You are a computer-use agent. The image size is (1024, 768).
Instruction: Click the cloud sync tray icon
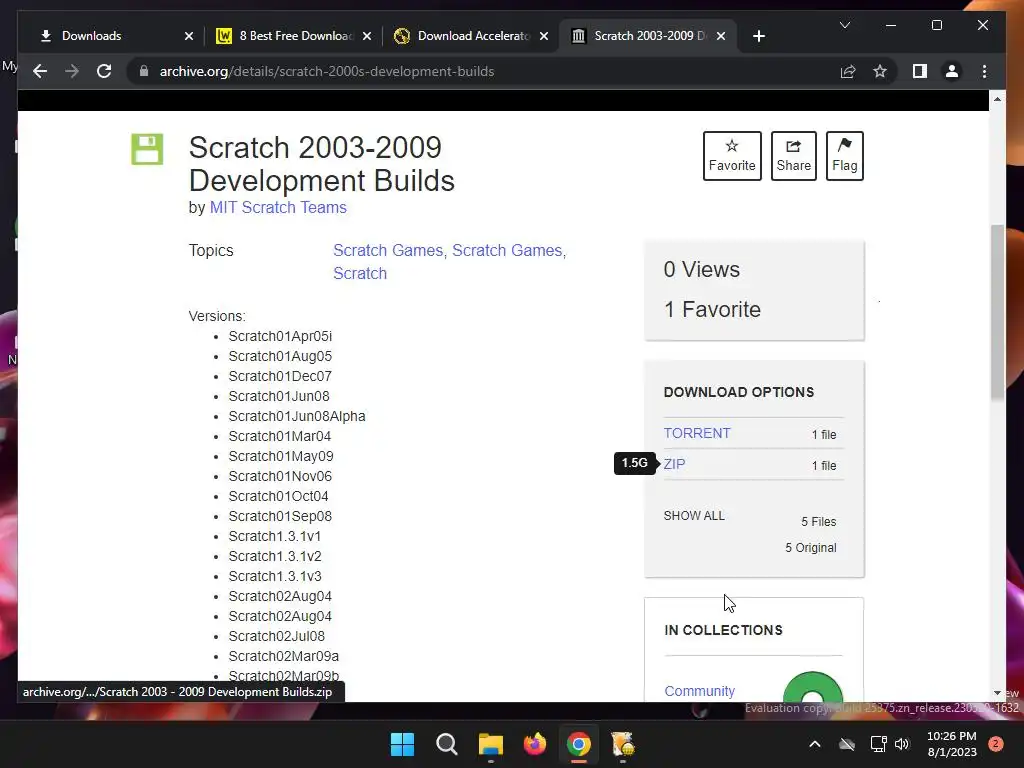847,744
